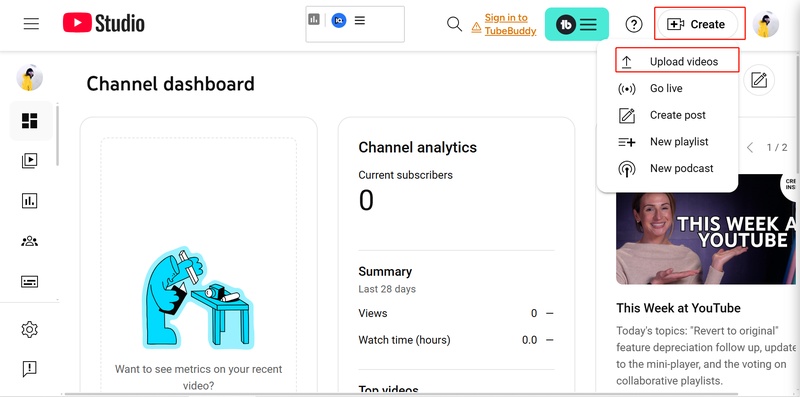Click This Week at YouTube title
Image resolution: width=800 pixels, height=397 pixels.
[x=678, y=308]
